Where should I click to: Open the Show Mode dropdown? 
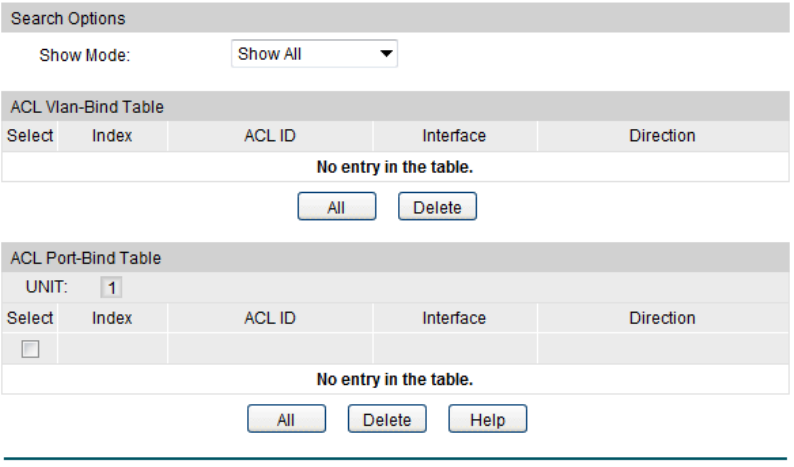point(314,54)
